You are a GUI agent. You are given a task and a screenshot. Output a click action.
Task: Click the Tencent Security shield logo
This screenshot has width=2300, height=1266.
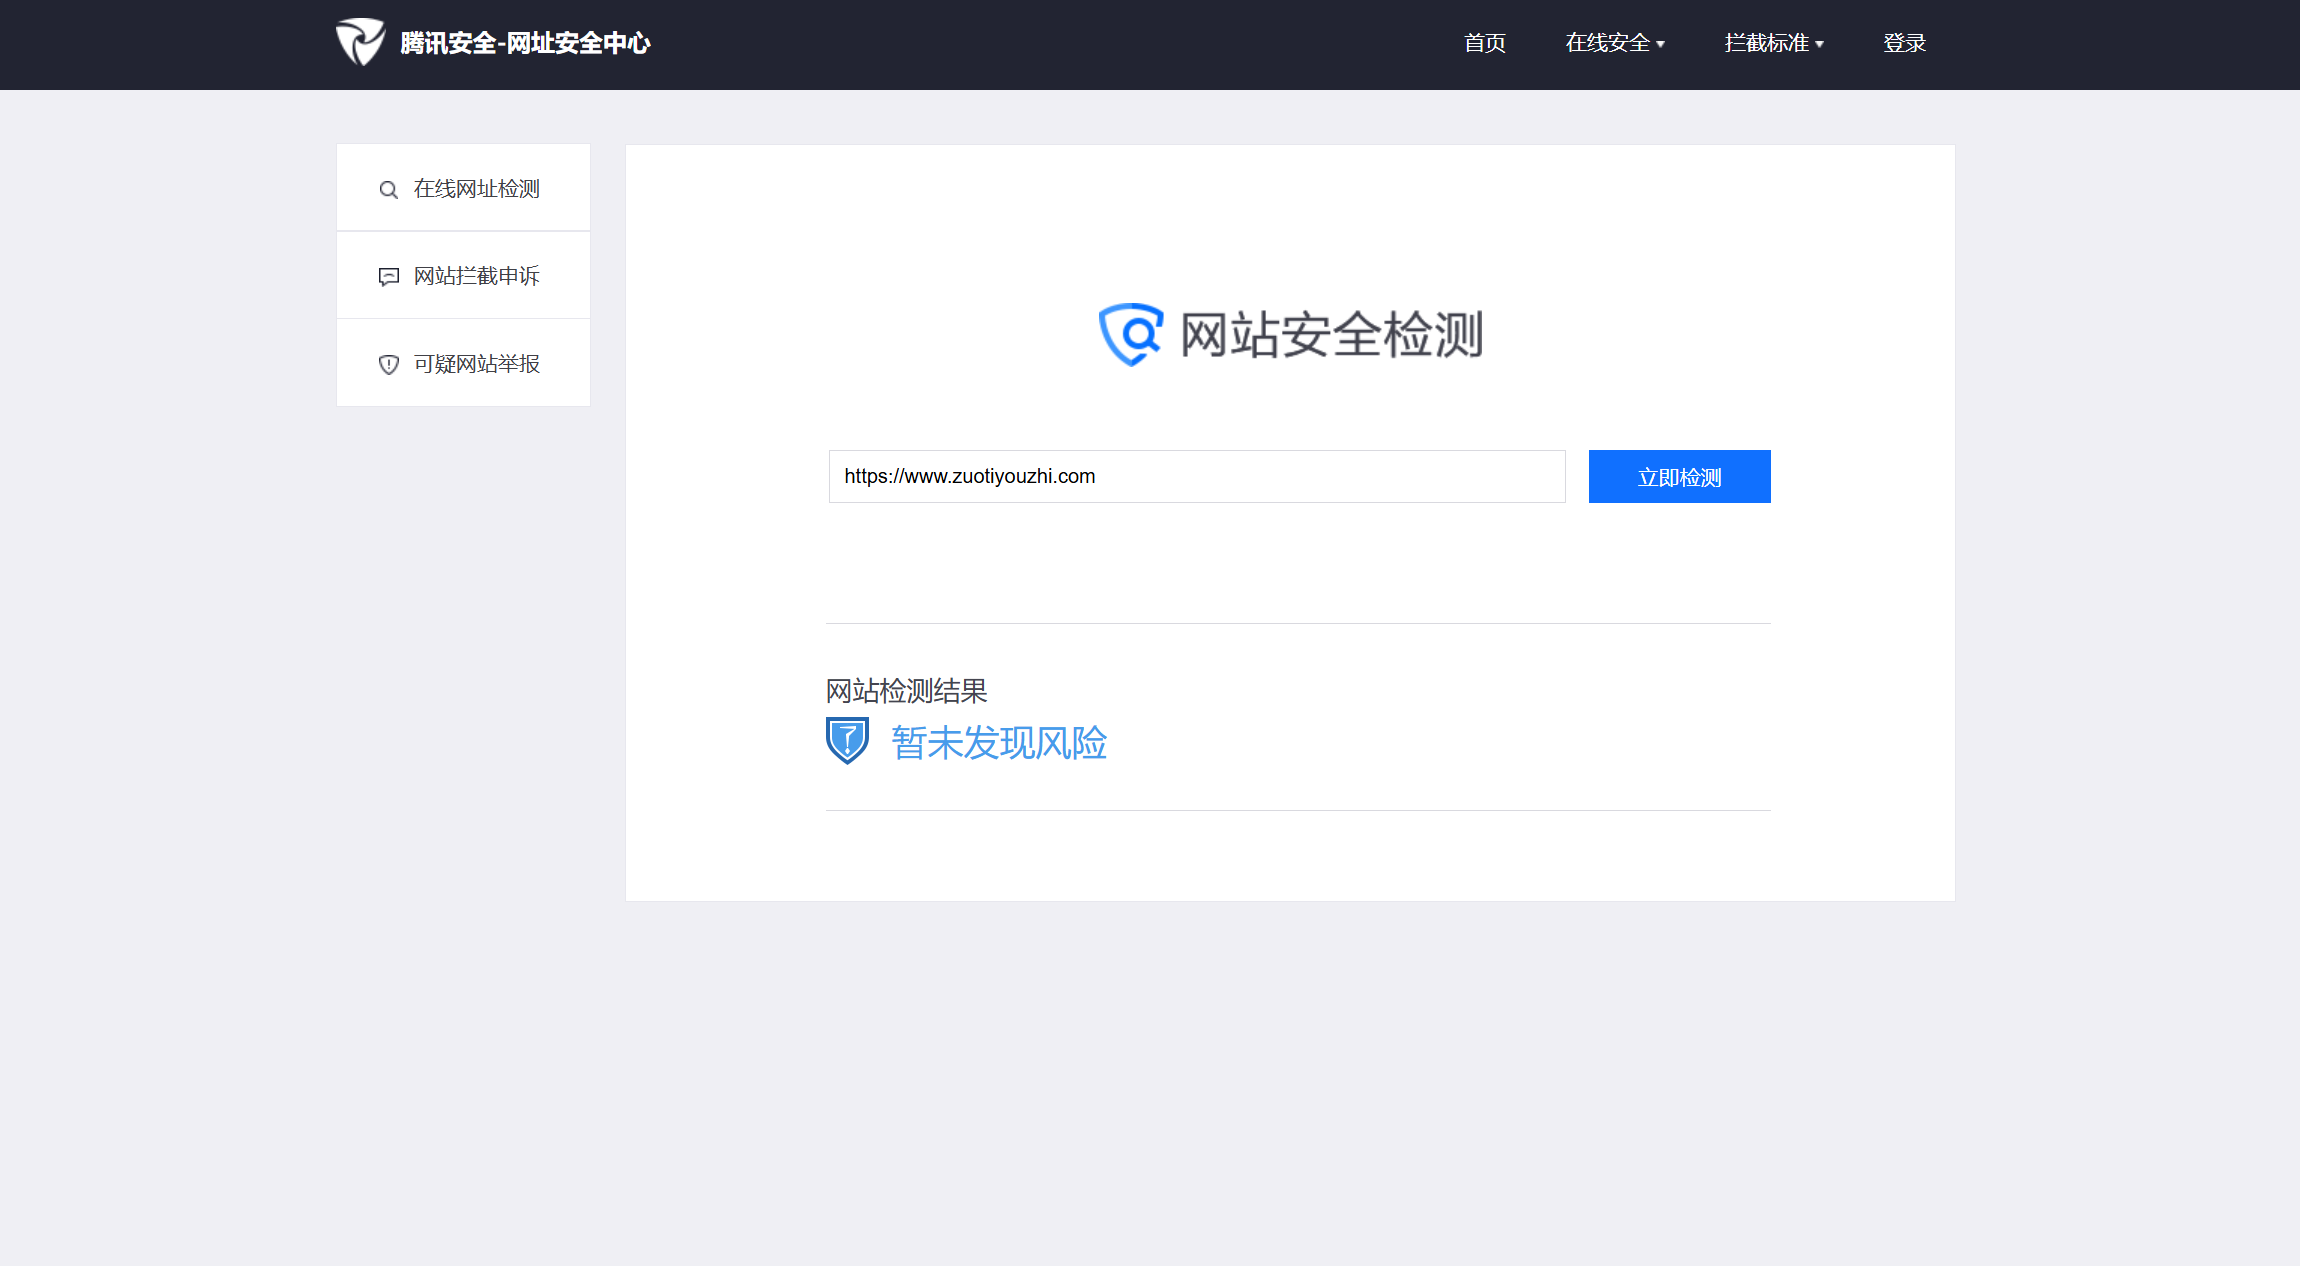360,42
